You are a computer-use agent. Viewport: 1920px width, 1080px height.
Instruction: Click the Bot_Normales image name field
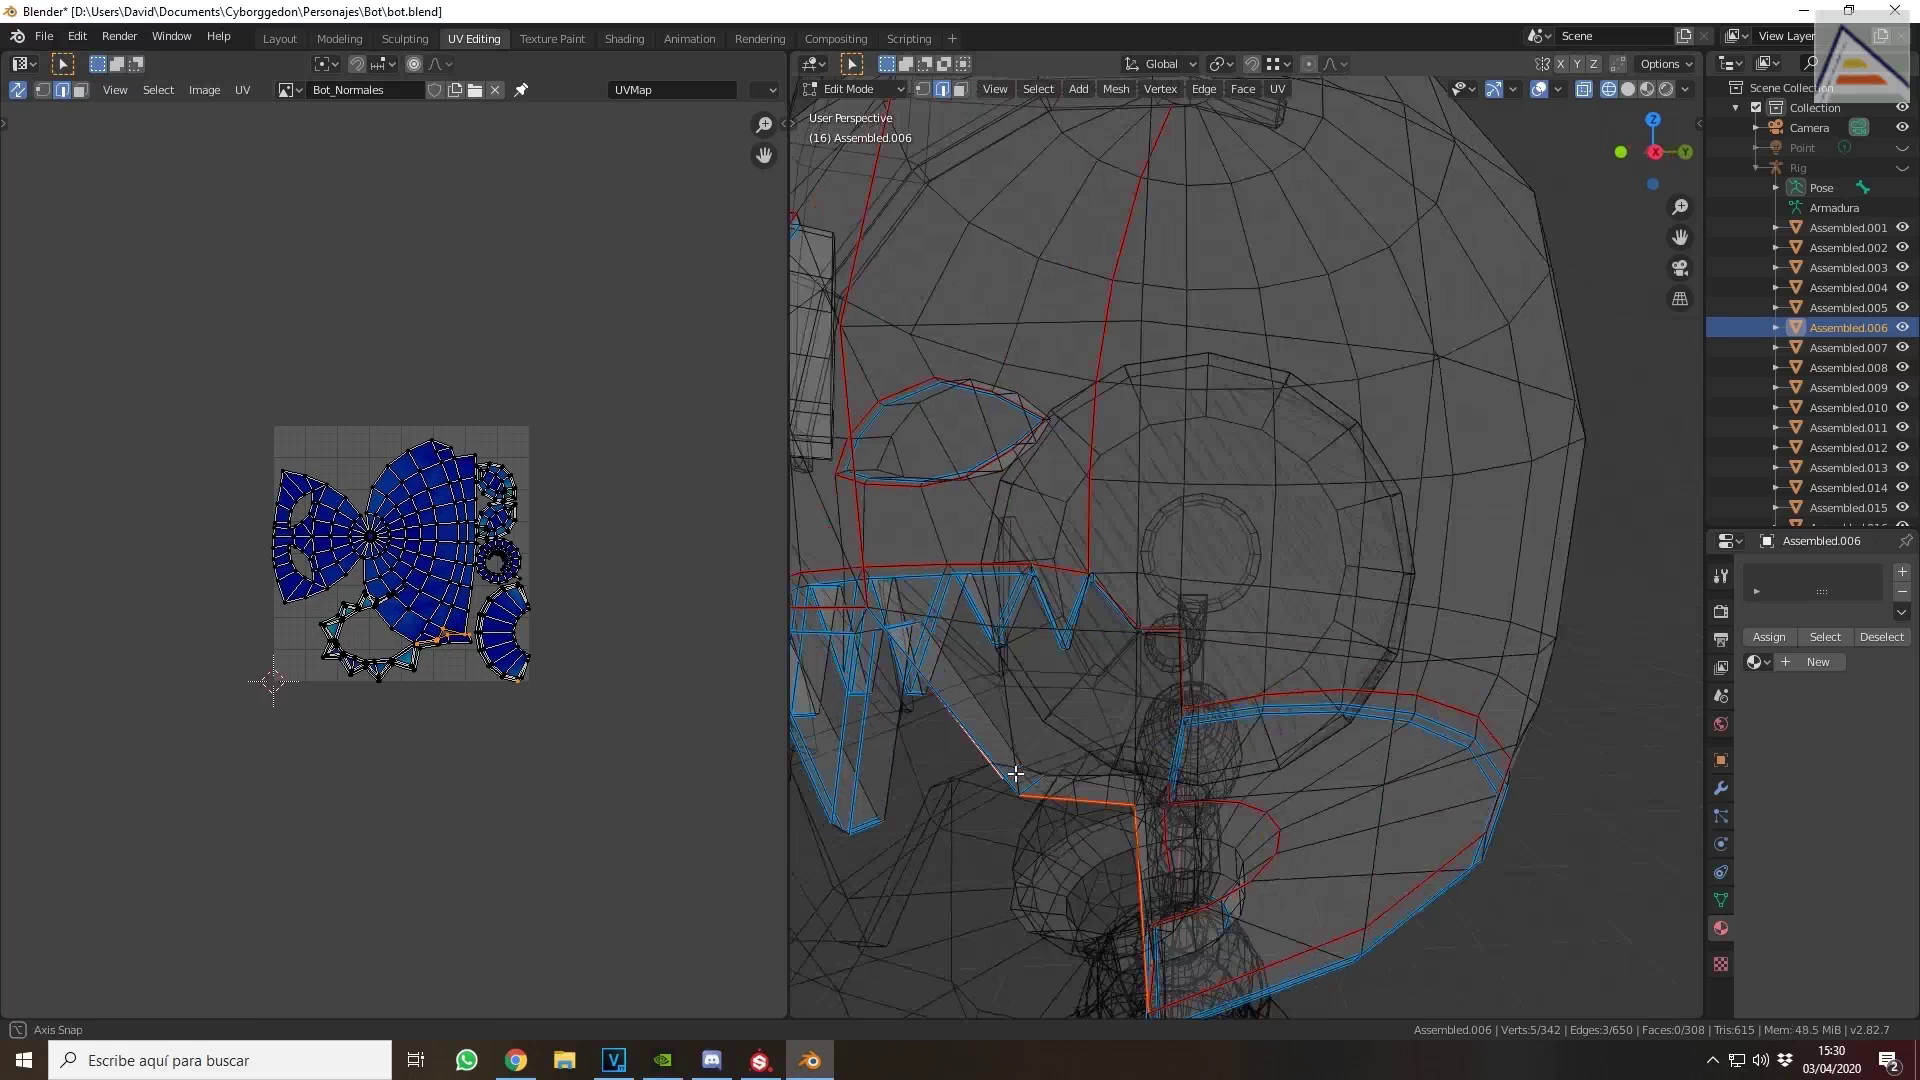(362, 90)
